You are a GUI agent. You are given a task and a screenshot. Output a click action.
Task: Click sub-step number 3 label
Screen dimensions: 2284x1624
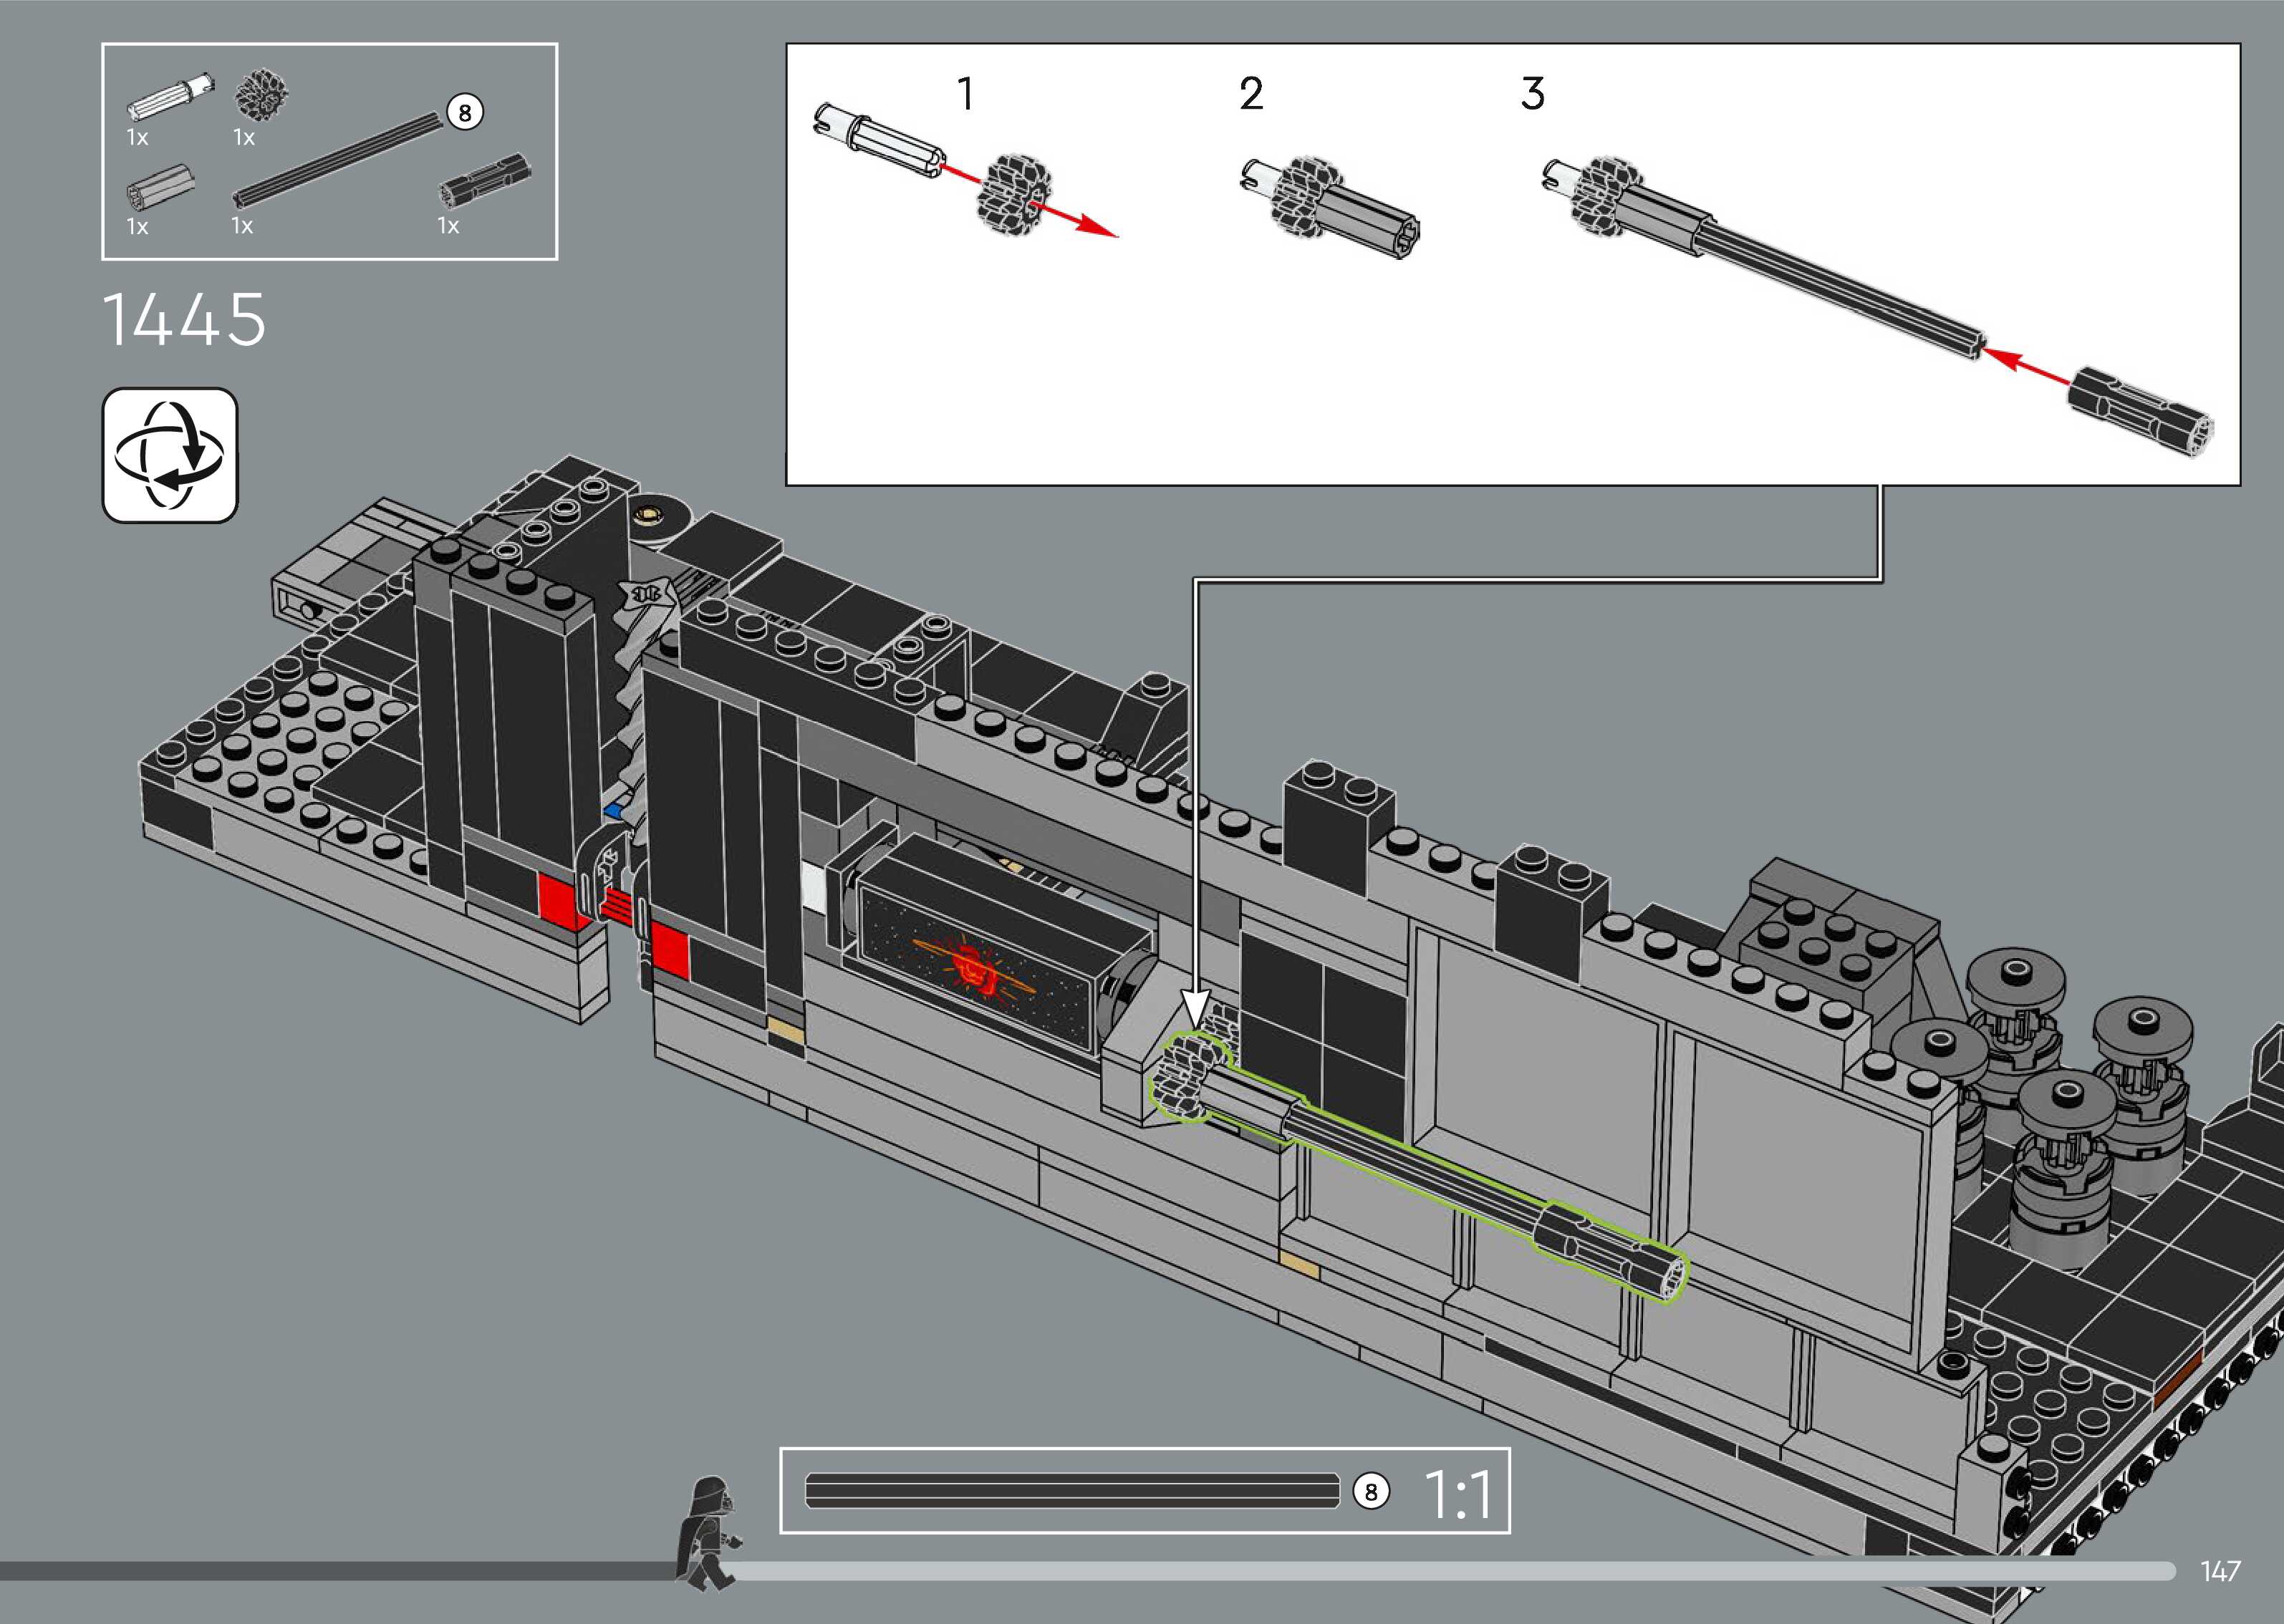[1532, 94]
